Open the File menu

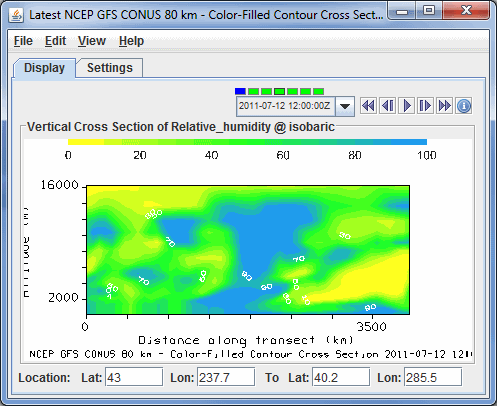tap(23, 41)
